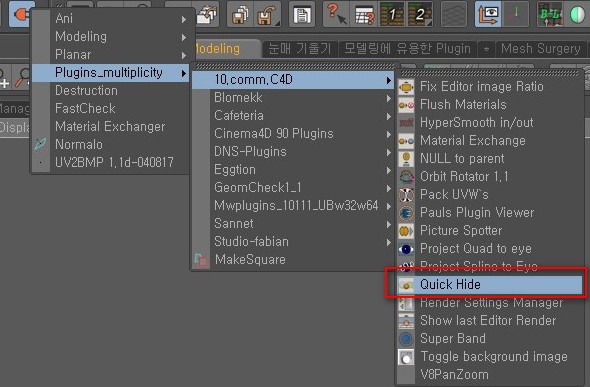The width and height of the screenshot is (590, 387).
Task: Click the toolbar icon numbered 2
Action: tap(420, 14)
